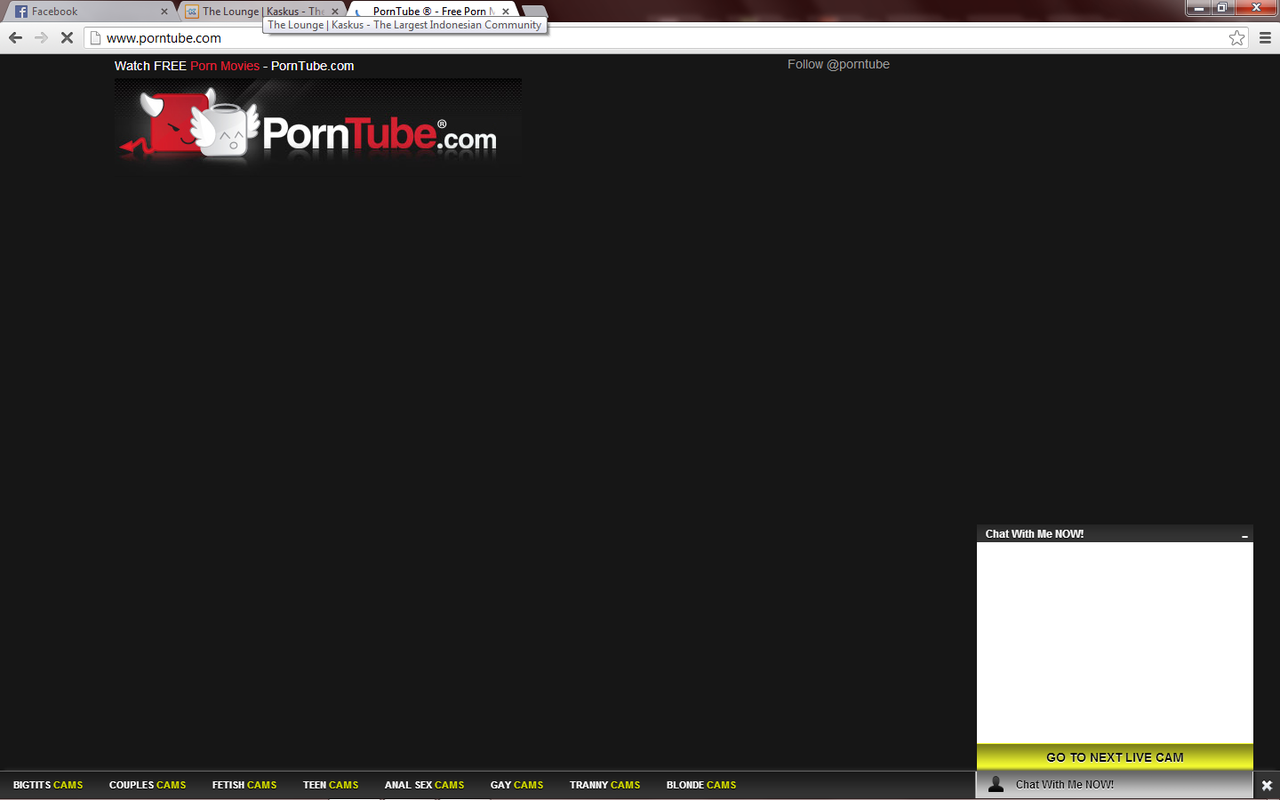Open the Chrome hamburger menu
Image resolution: width=1280 pixels, height=800 pixels.
coord(1264,38)
